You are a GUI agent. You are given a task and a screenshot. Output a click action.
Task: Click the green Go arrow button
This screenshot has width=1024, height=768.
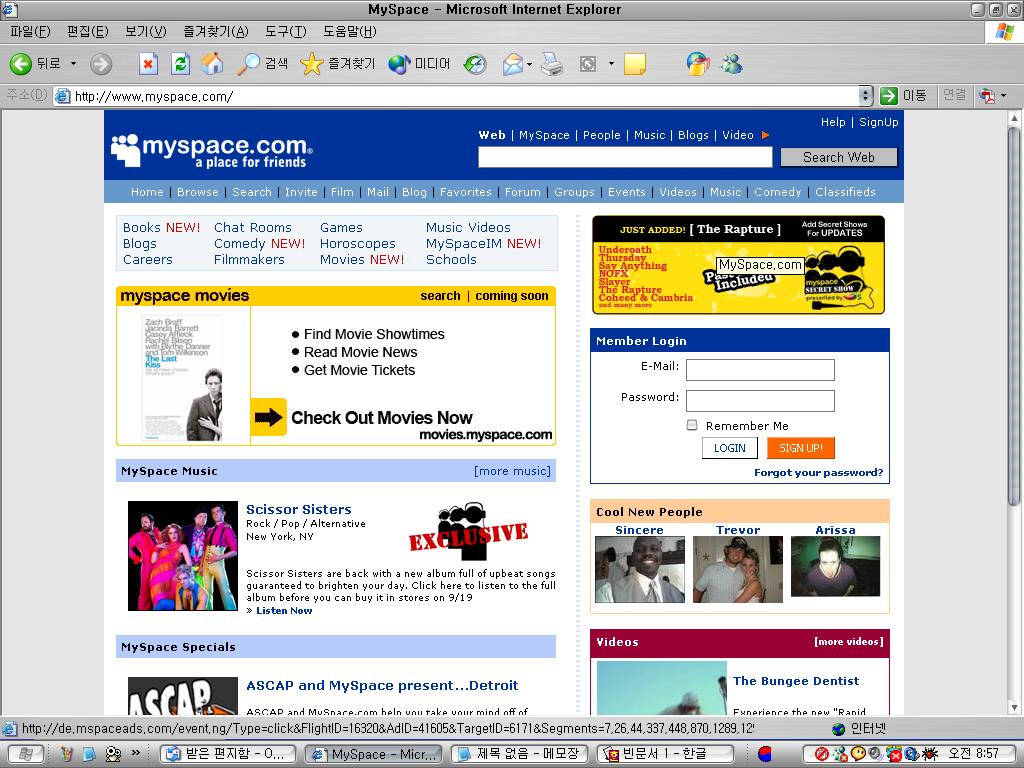[889, 95]
